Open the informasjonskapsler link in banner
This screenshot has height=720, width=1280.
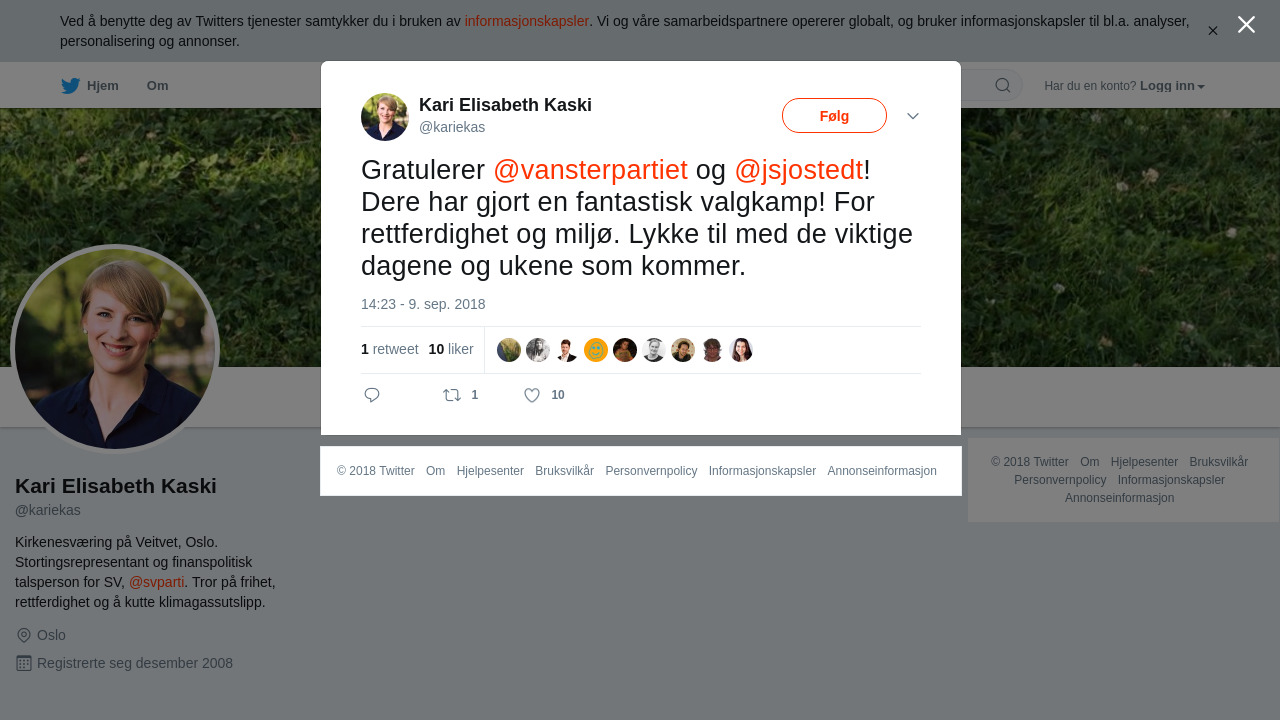tap(527, 21)
